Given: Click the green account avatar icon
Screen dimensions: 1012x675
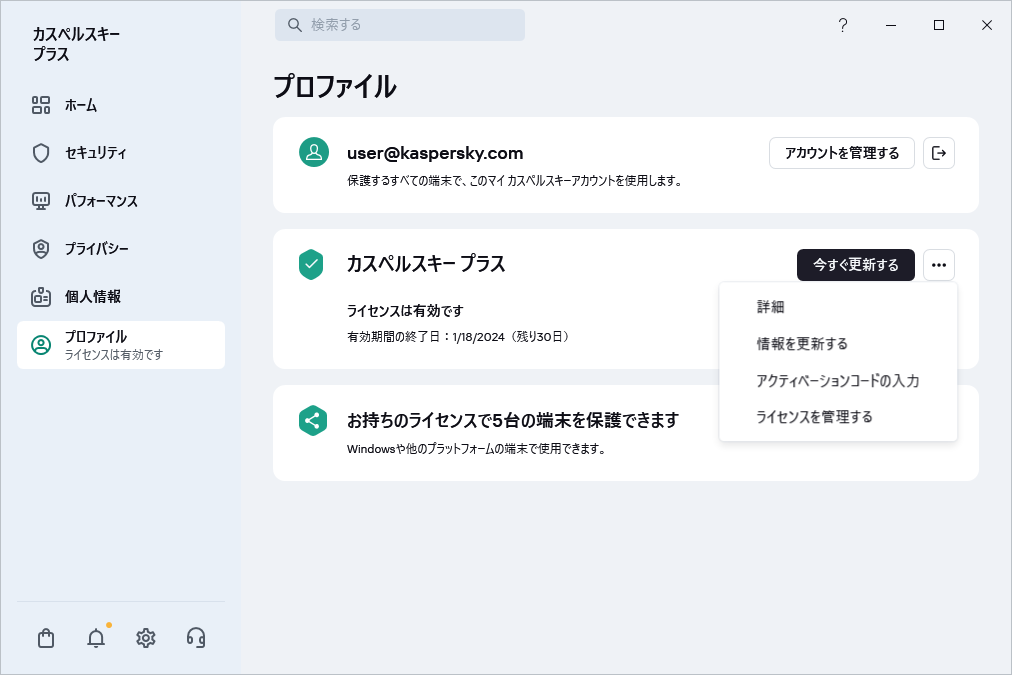Looking at the screenshot, I should [x=313, y=153].
